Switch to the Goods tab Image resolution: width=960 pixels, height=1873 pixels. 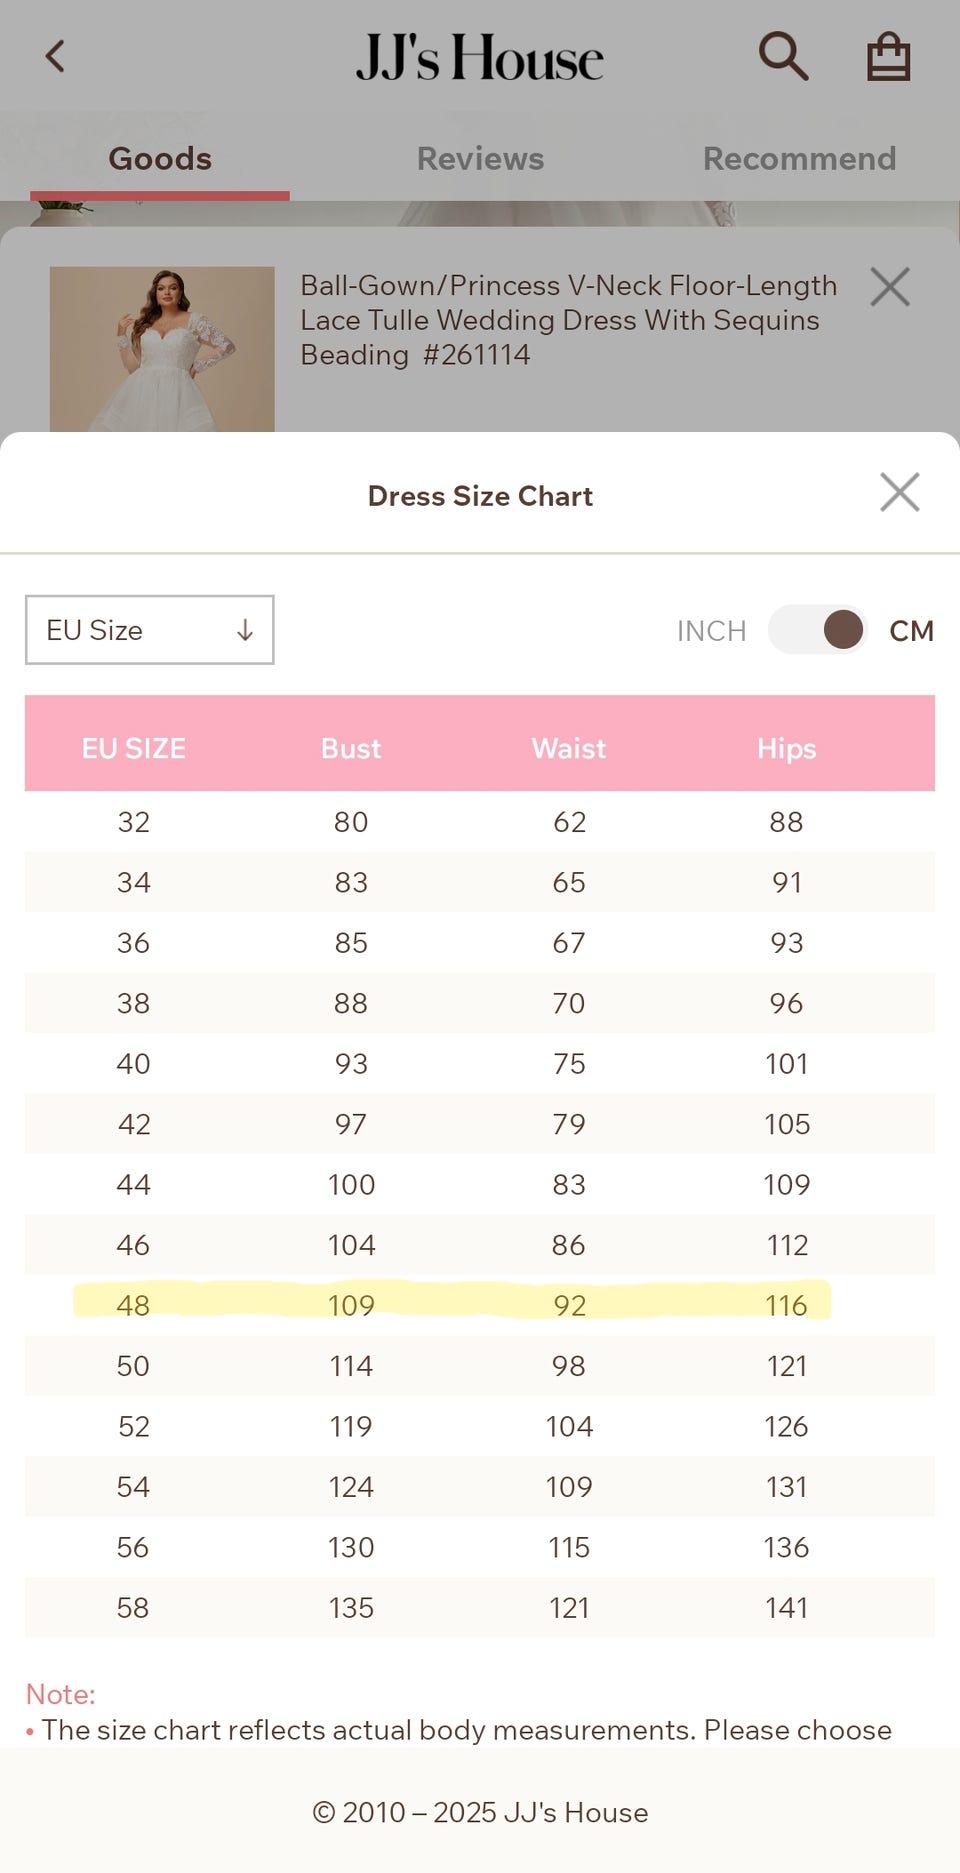click(160, 159)
